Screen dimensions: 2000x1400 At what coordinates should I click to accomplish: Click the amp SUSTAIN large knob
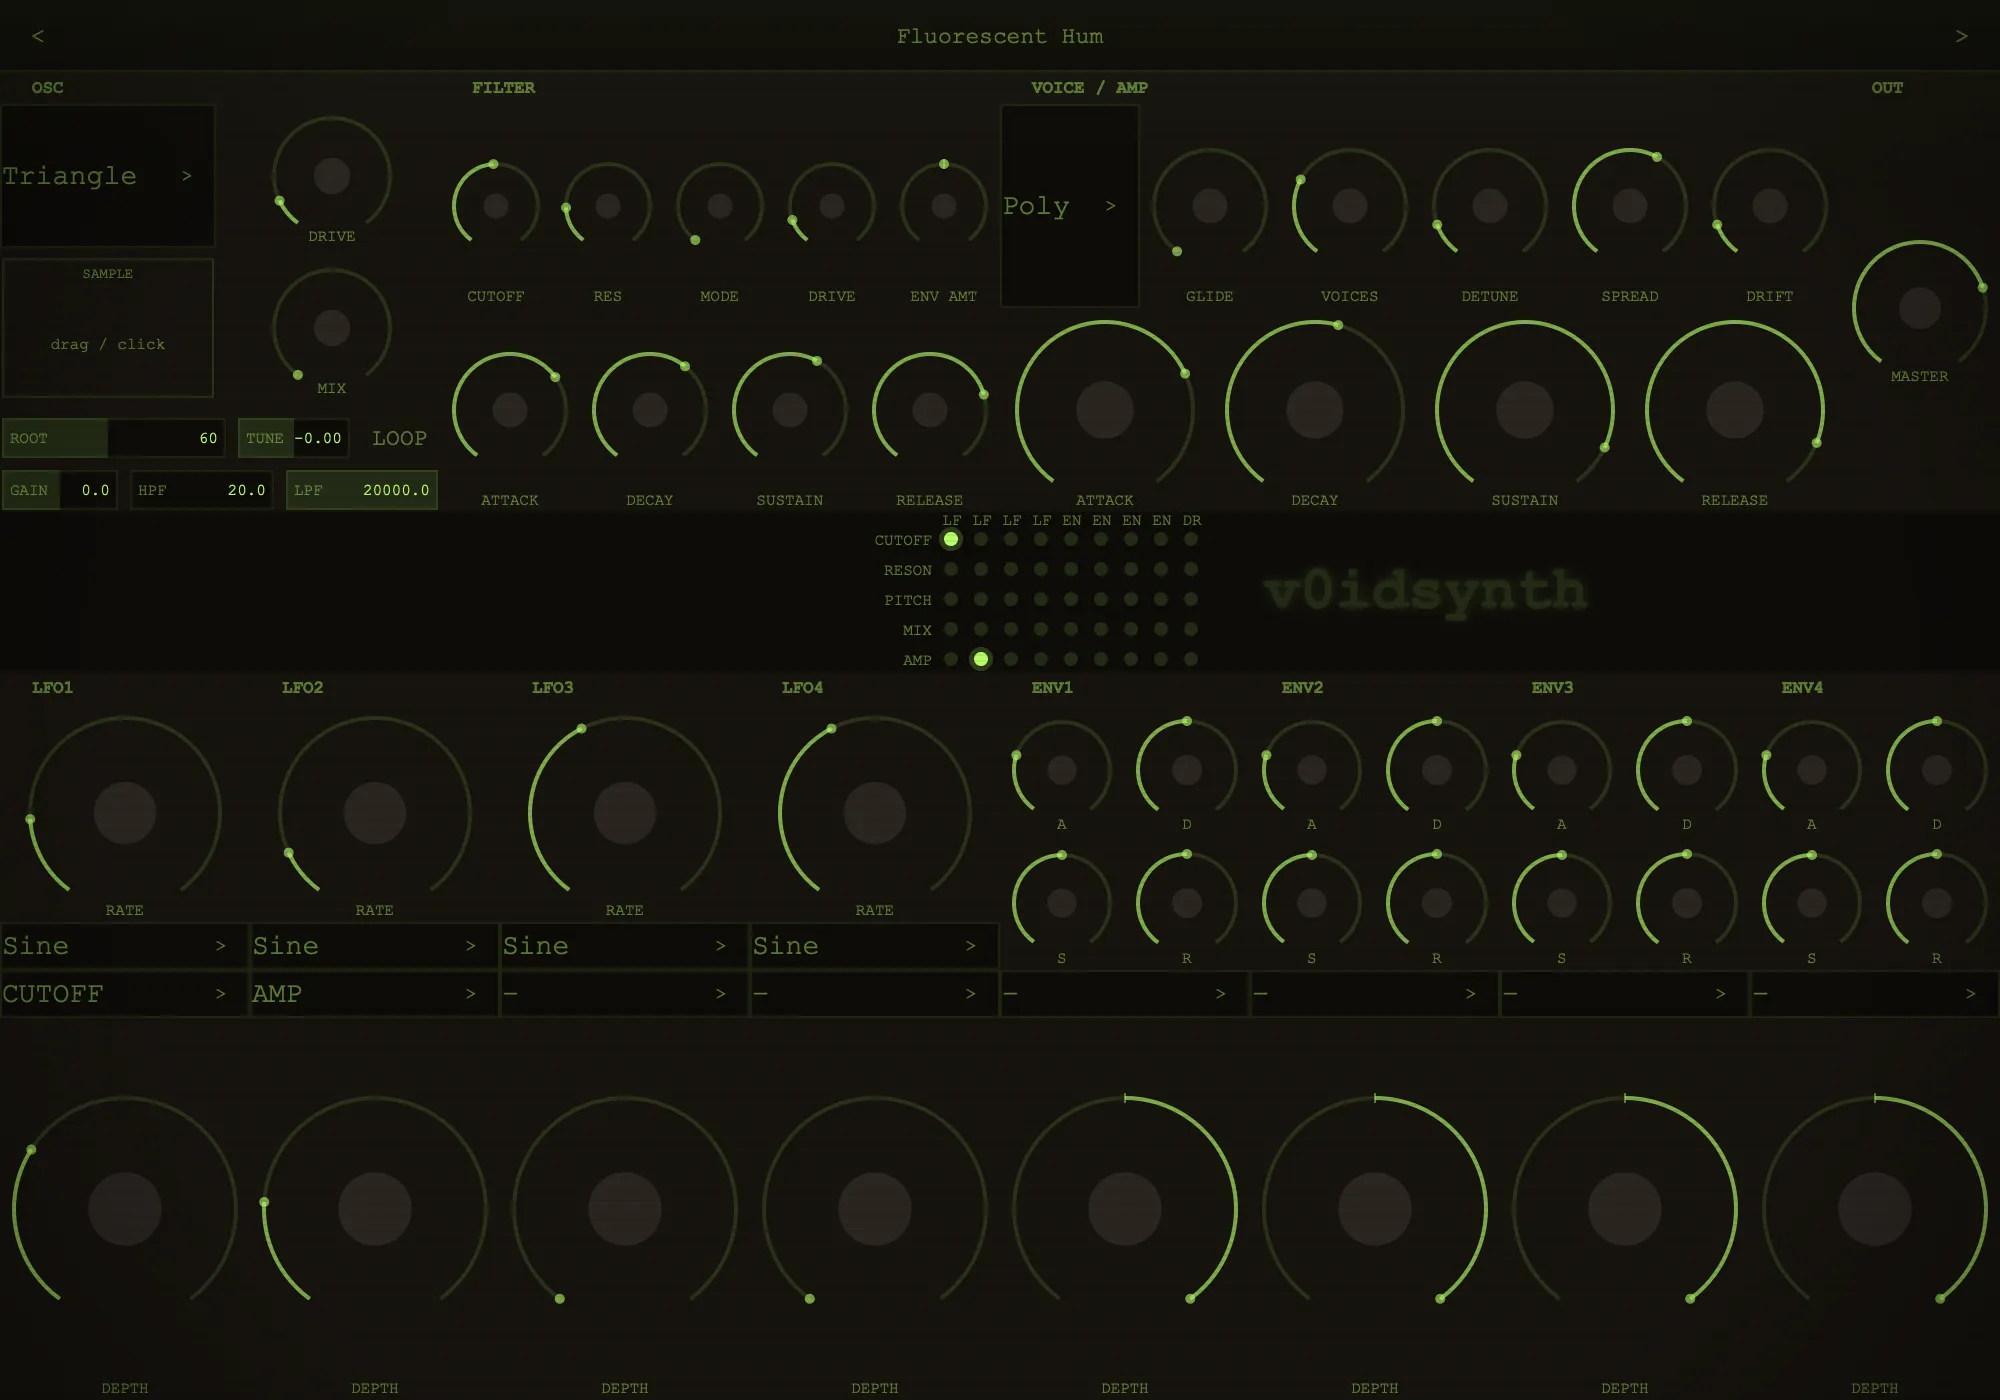[1525, 410]
